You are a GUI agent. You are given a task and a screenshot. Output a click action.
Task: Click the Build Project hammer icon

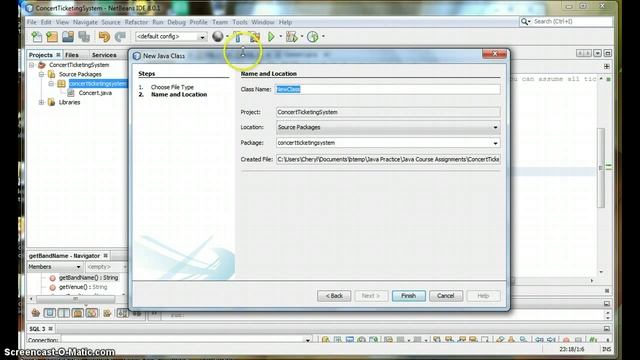click(238, 37)
